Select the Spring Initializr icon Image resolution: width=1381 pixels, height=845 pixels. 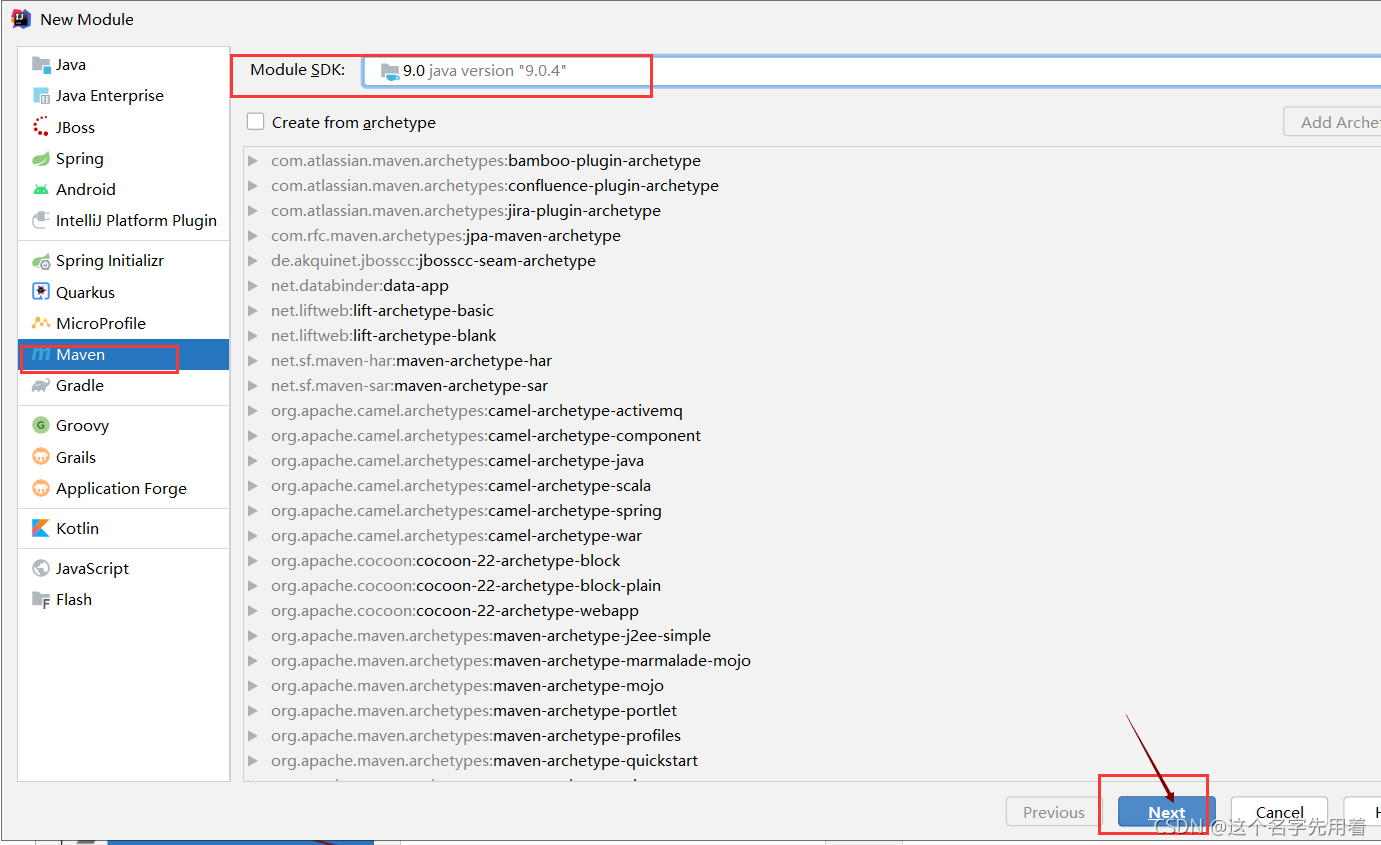(x=41, y=261)
